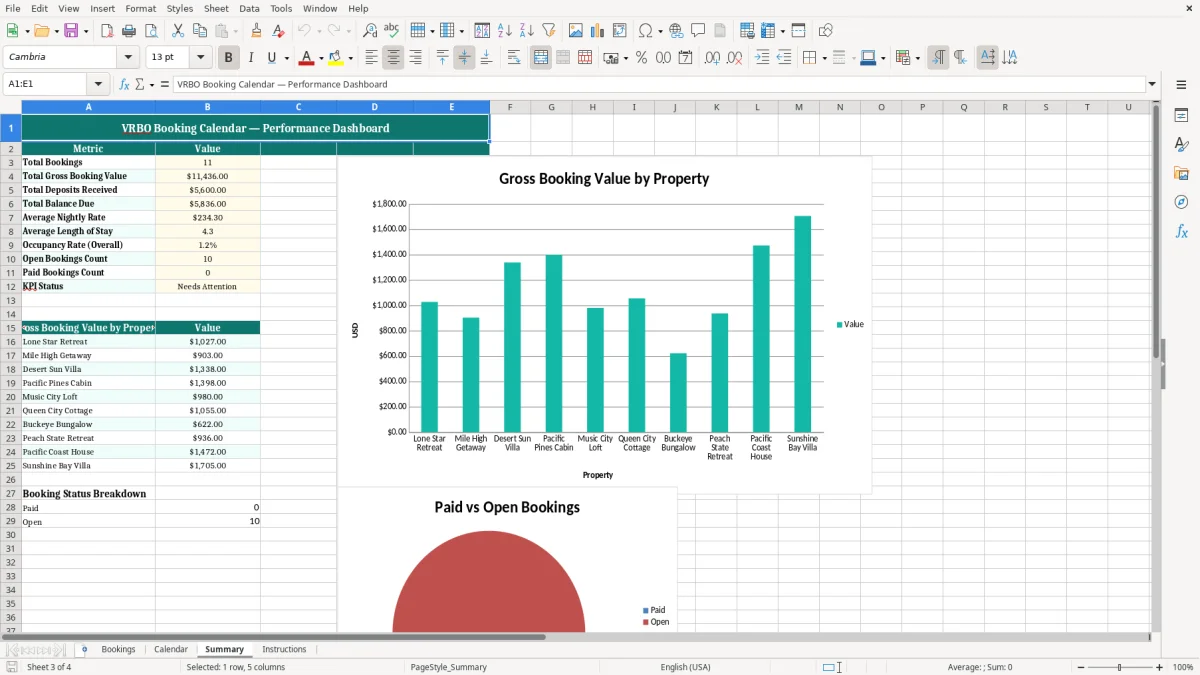Viewport: 1200px width, 675px height.
Task: Select the Clone Formatting paintbrush
Action: point(257,31)
